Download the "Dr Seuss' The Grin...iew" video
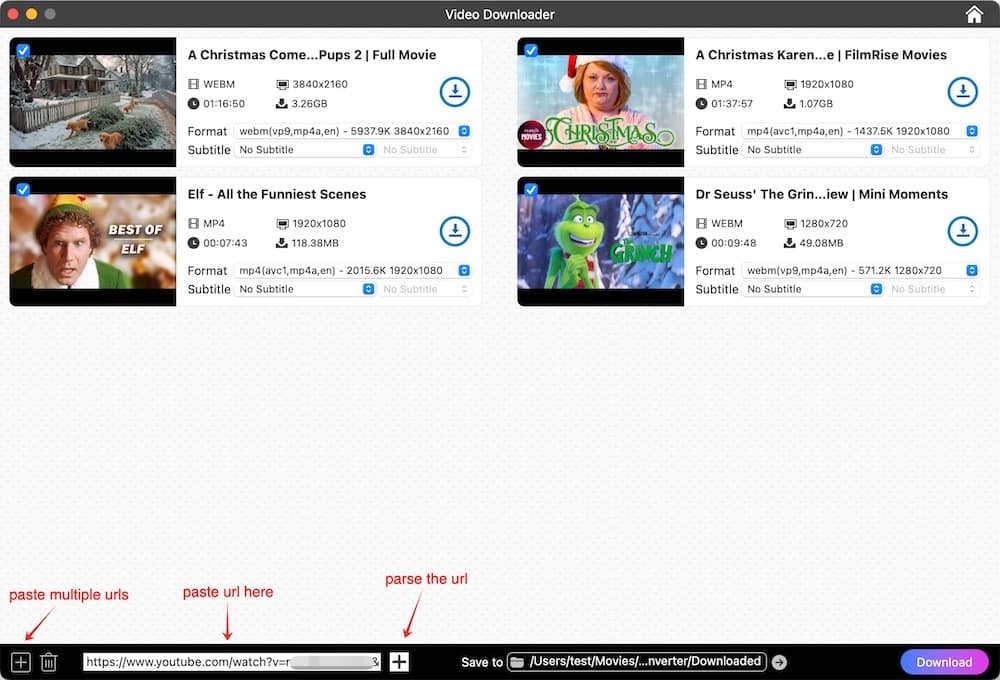Viewport: 1000px width, 680px height. coord(963,231)
